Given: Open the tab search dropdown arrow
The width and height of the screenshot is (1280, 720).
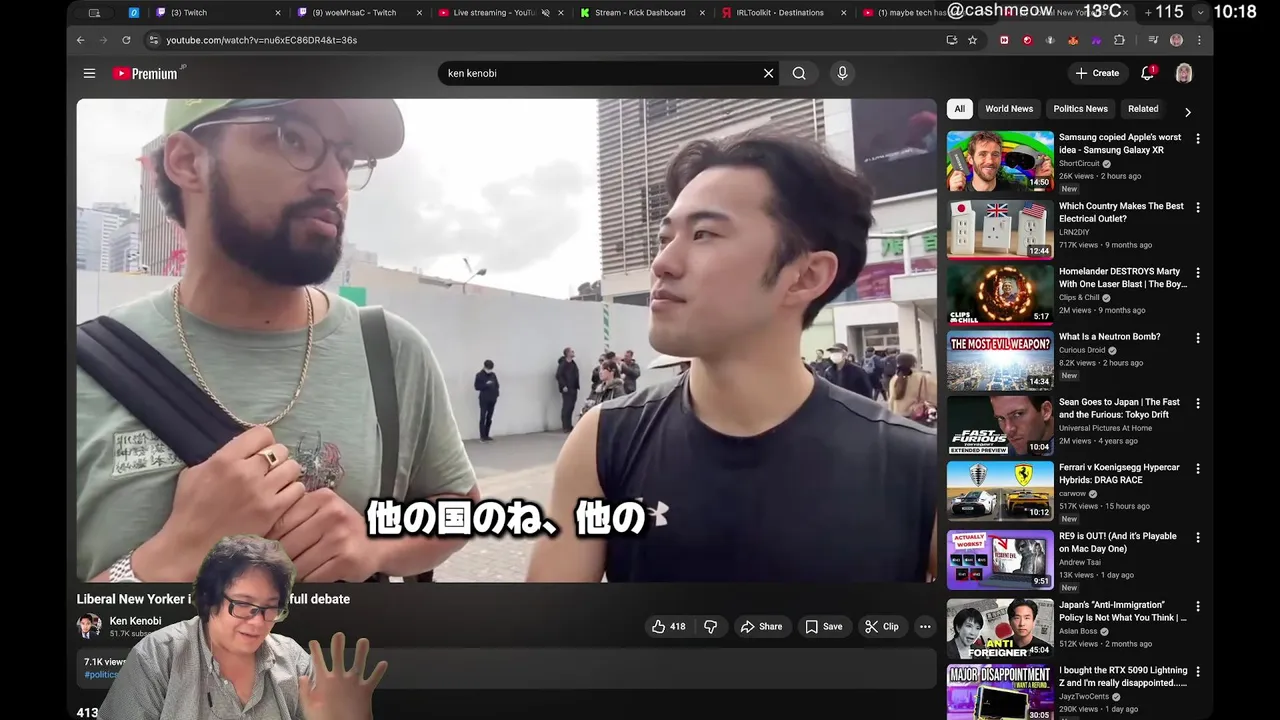Looking at the screenshot, I should click(1200, 13).
